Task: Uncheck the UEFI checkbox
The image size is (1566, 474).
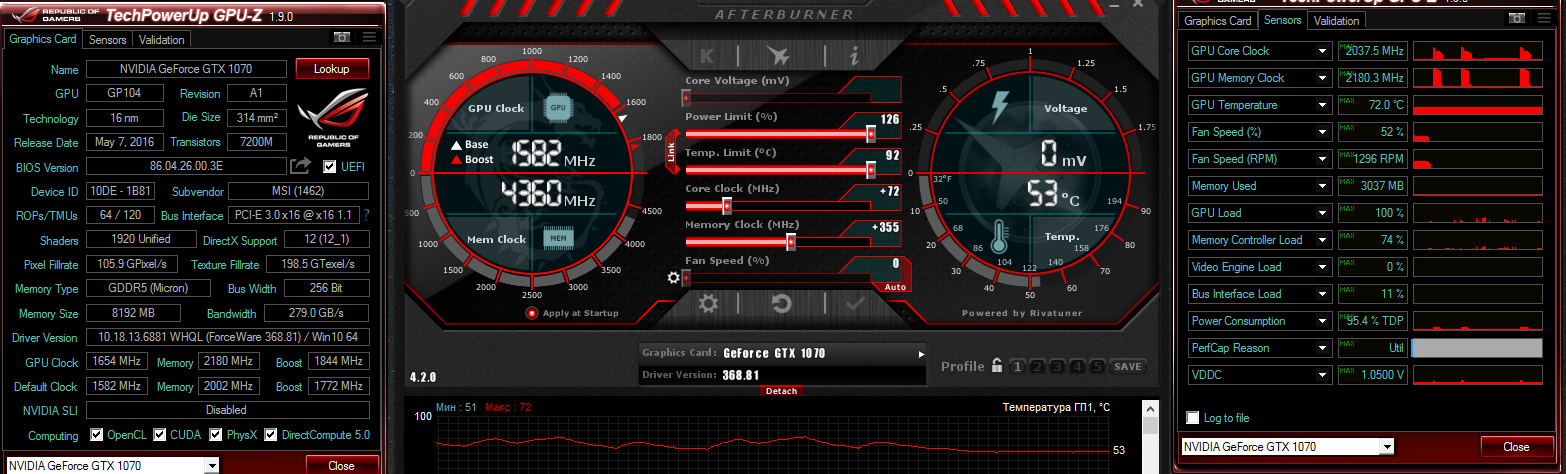Action: [x=329, y=166]
